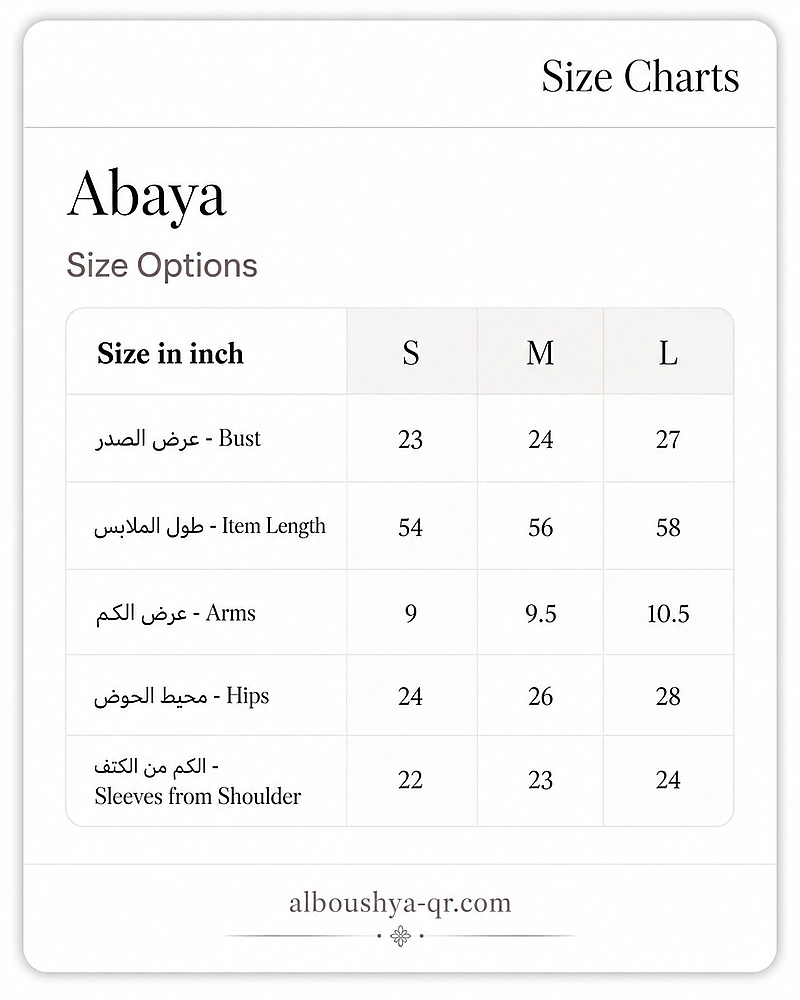Select the Item Length row label
800x1000 pixels.
coord(210,527)
